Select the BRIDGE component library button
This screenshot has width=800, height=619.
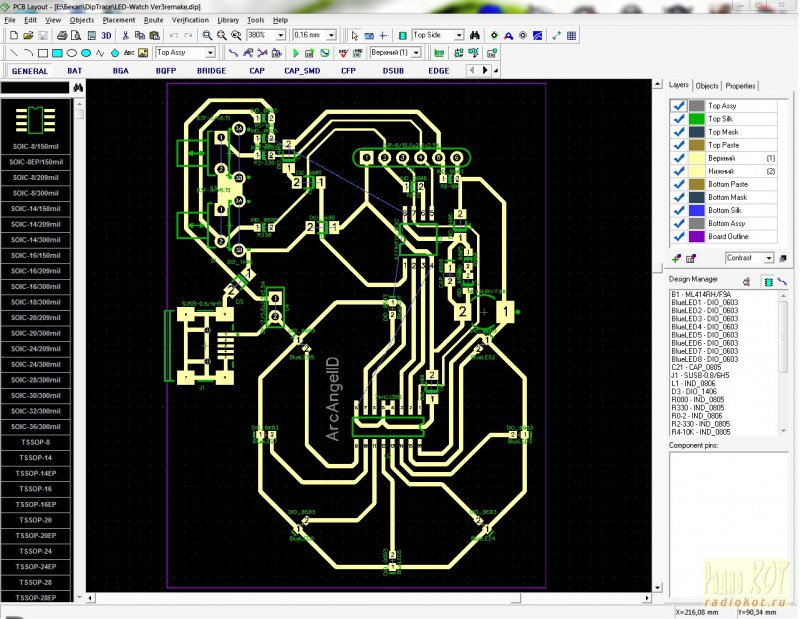click(x=211, y=71)
